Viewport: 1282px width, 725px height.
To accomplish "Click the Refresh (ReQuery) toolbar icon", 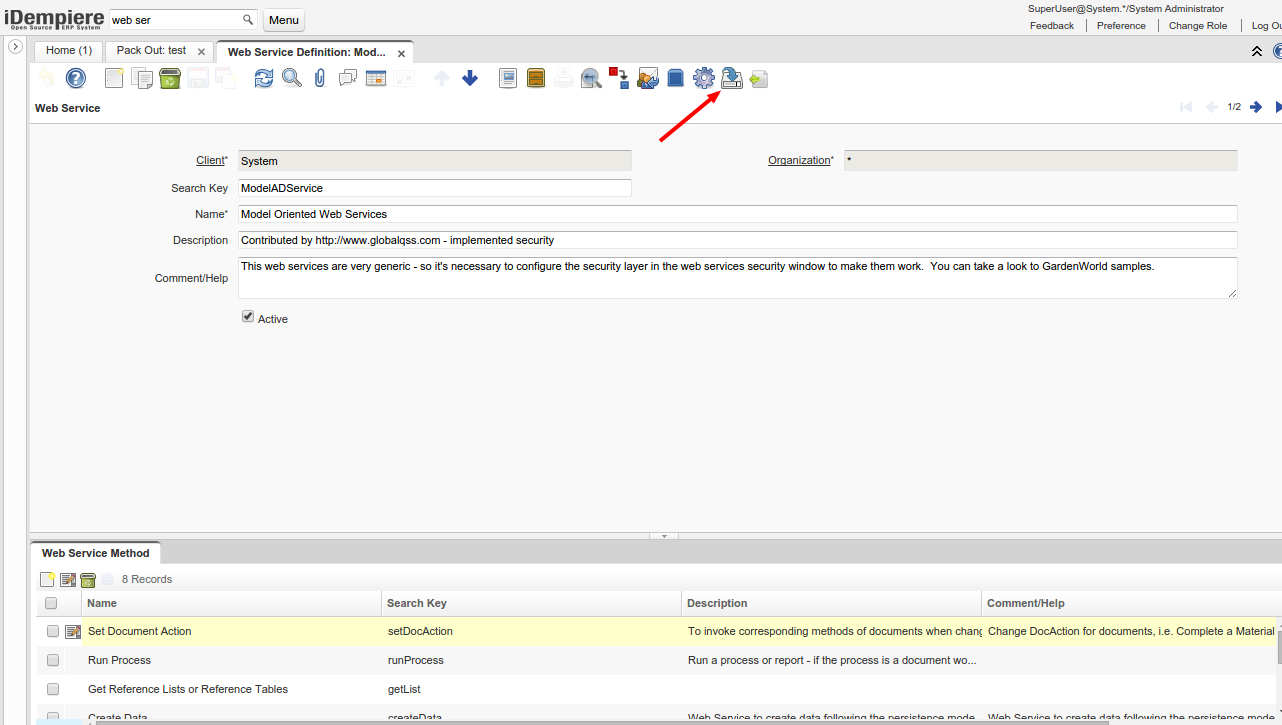I will tap(263, 78).
